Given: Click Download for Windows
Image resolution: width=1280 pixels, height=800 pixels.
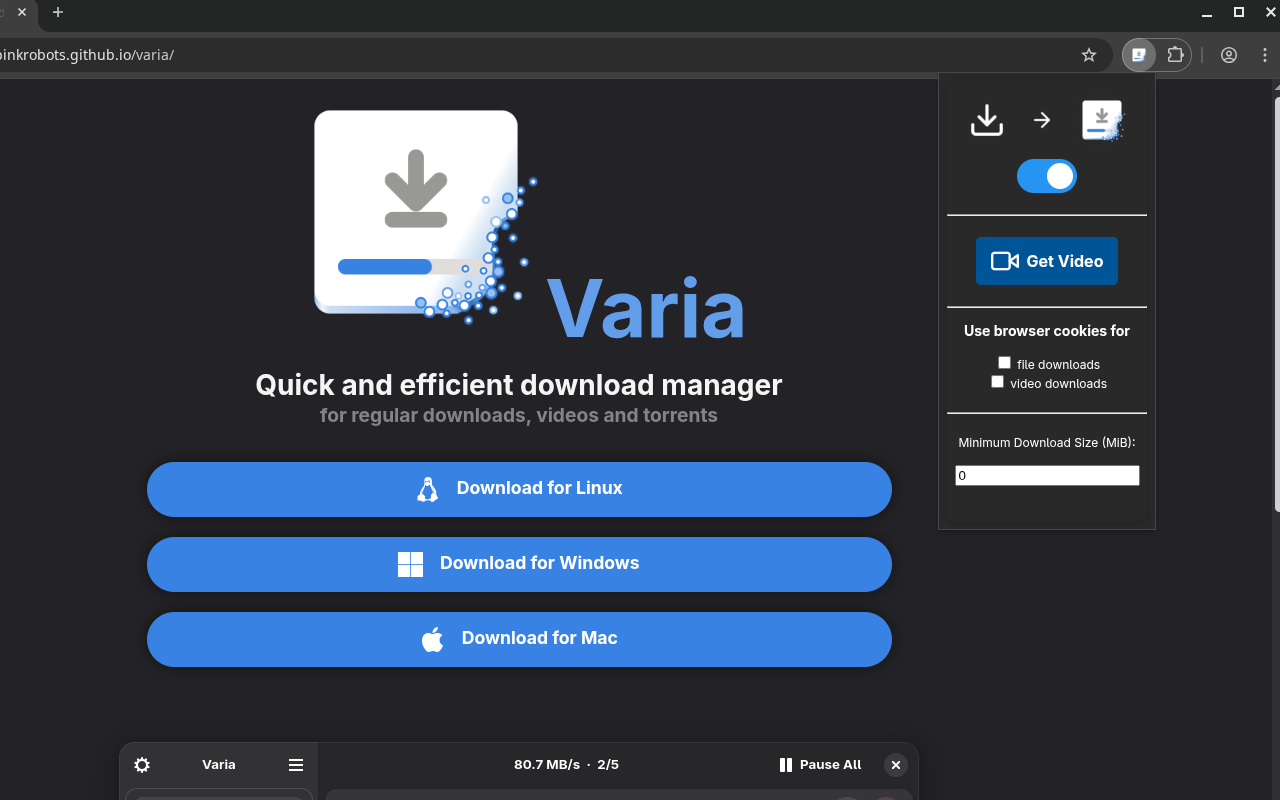Looking at the screenshot, I should (519, 564).
